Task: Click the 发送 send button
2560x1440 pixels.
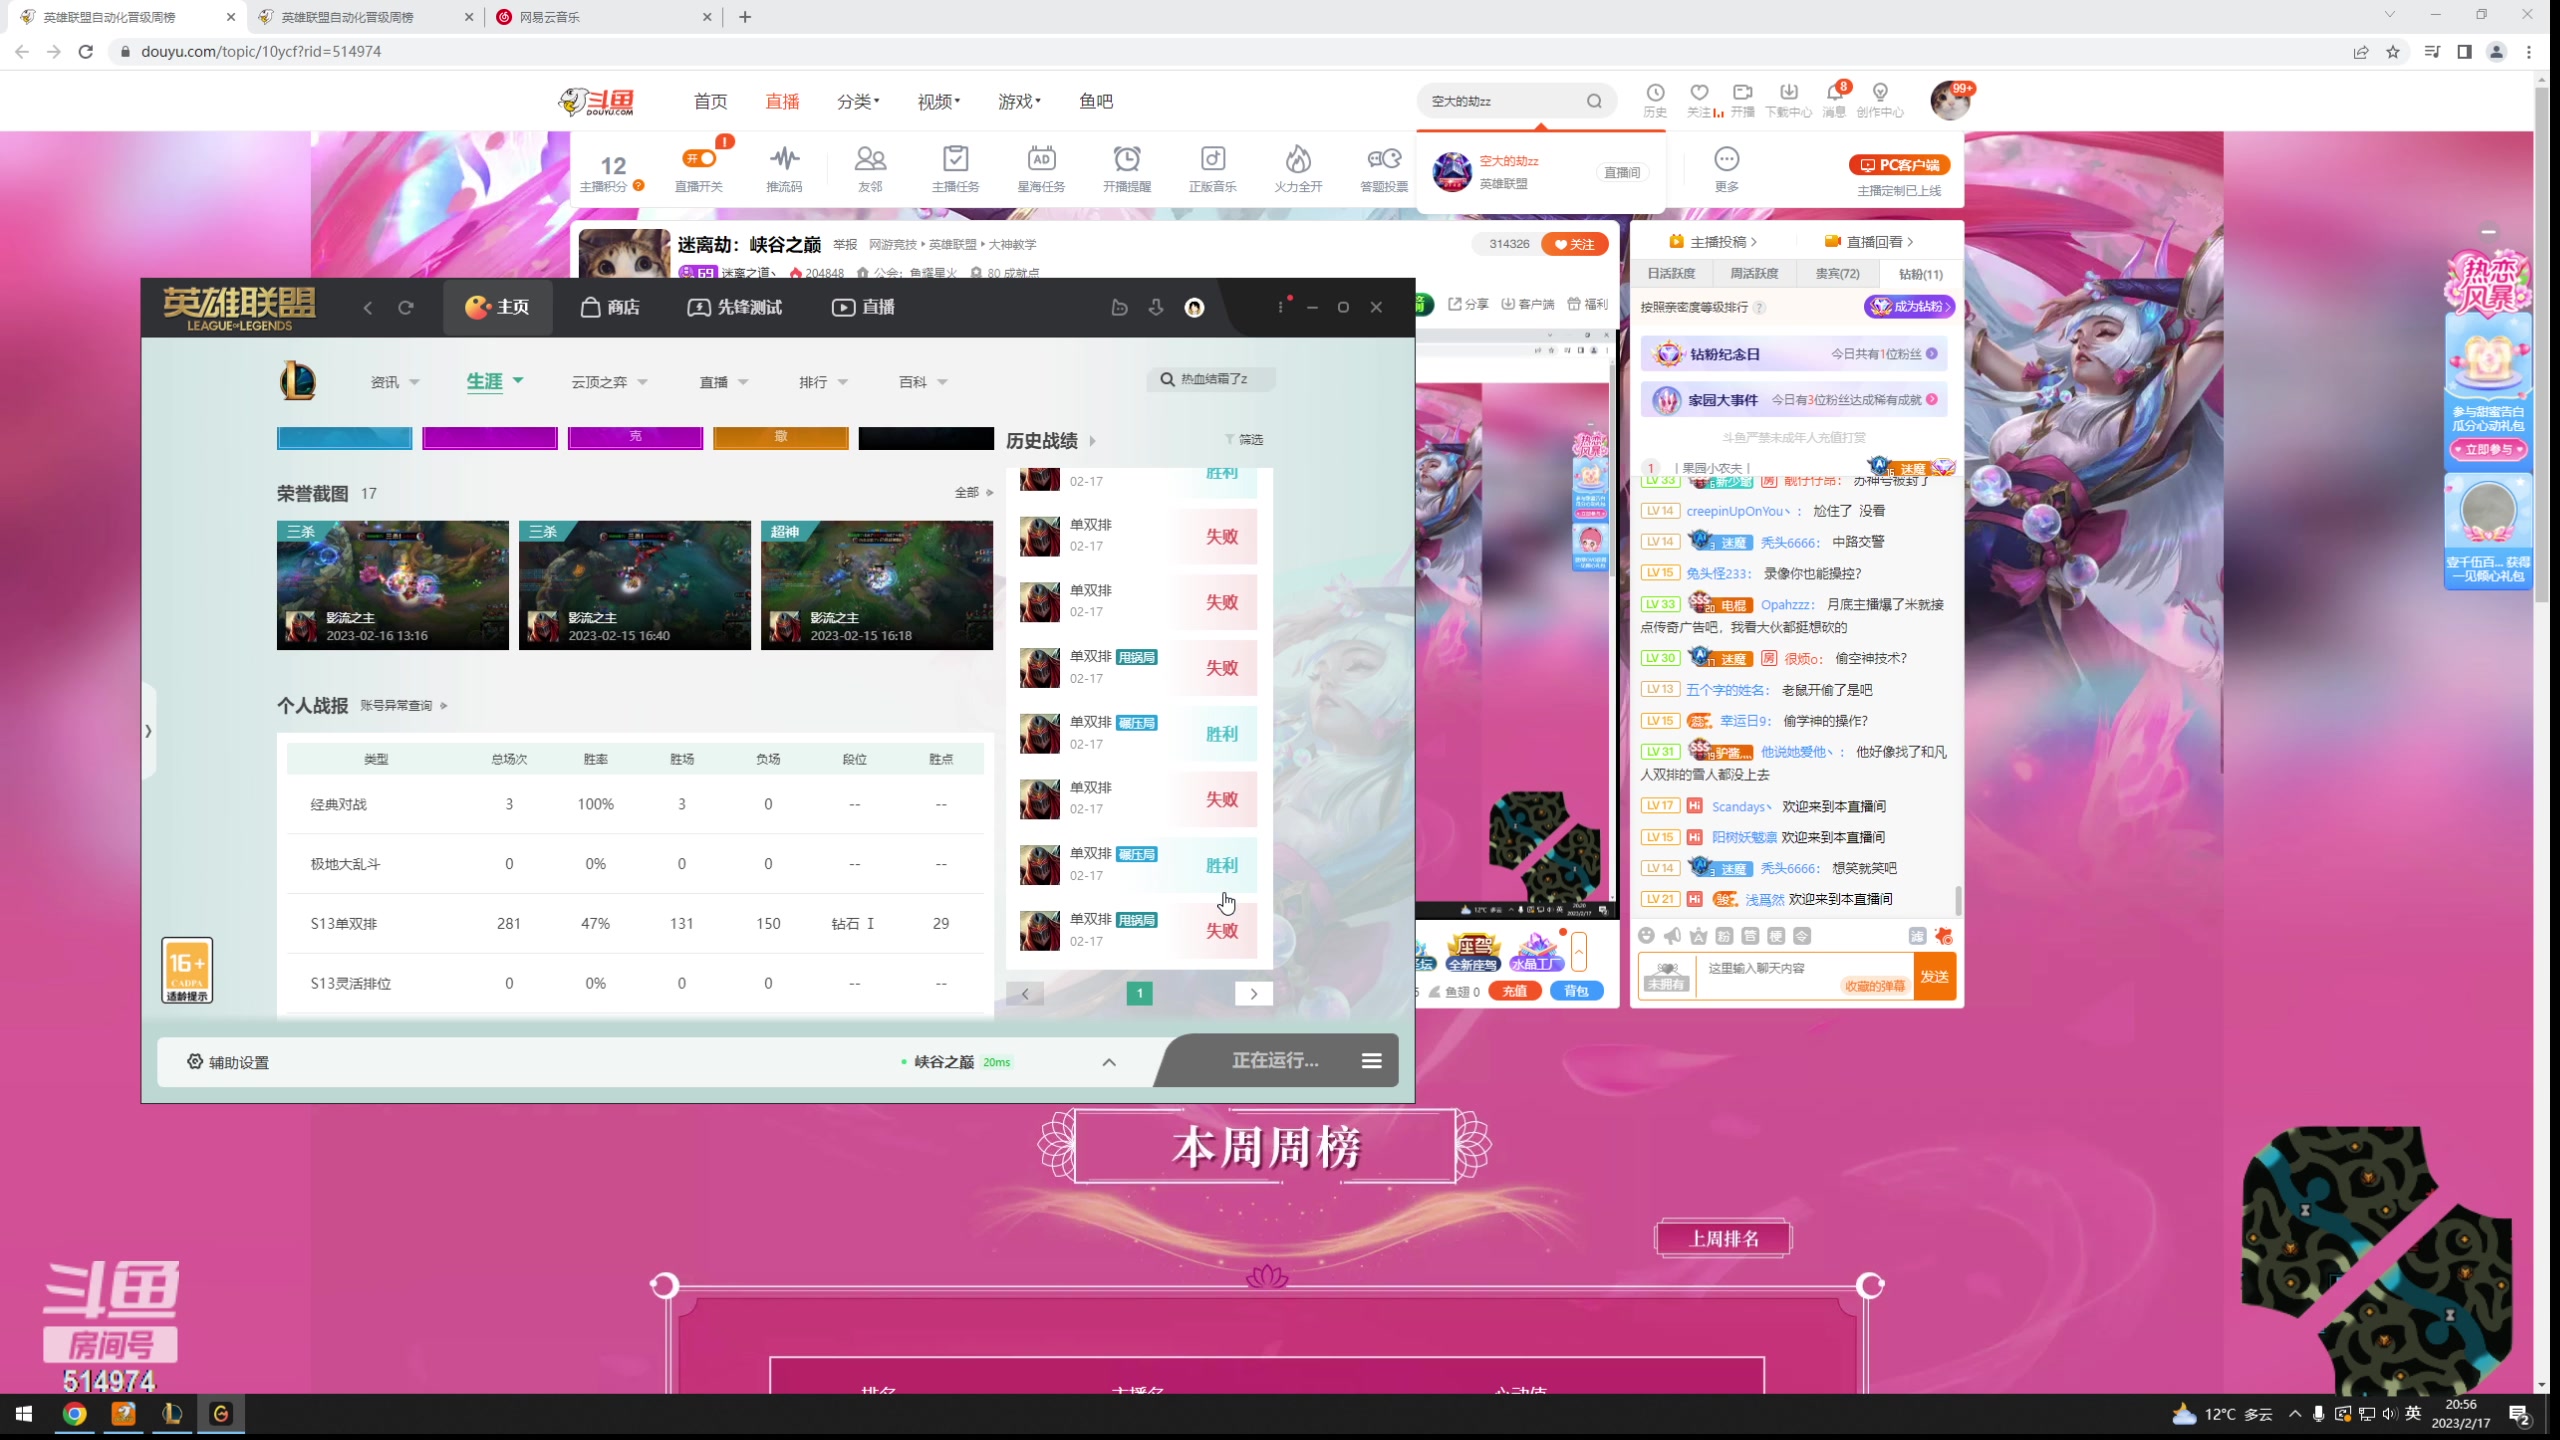Action: pos(1934,975)
